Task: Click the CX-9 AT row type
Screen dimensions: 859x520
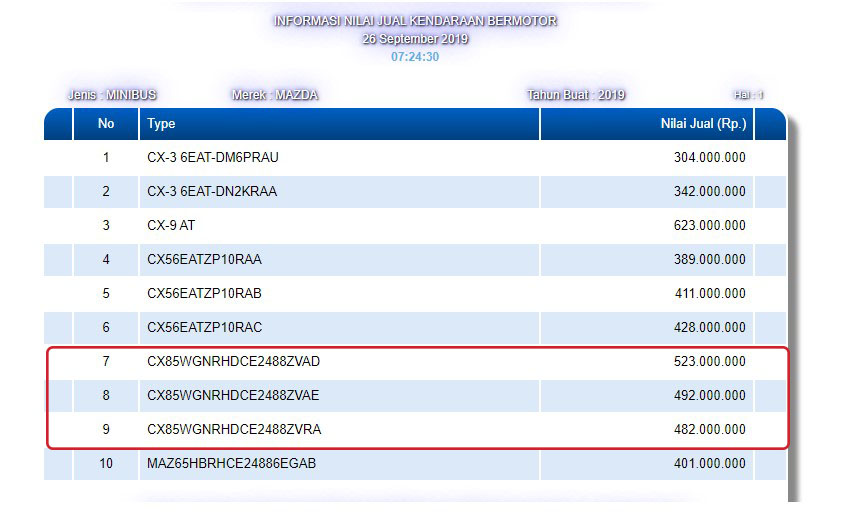Action: click(x=171, y=226)
